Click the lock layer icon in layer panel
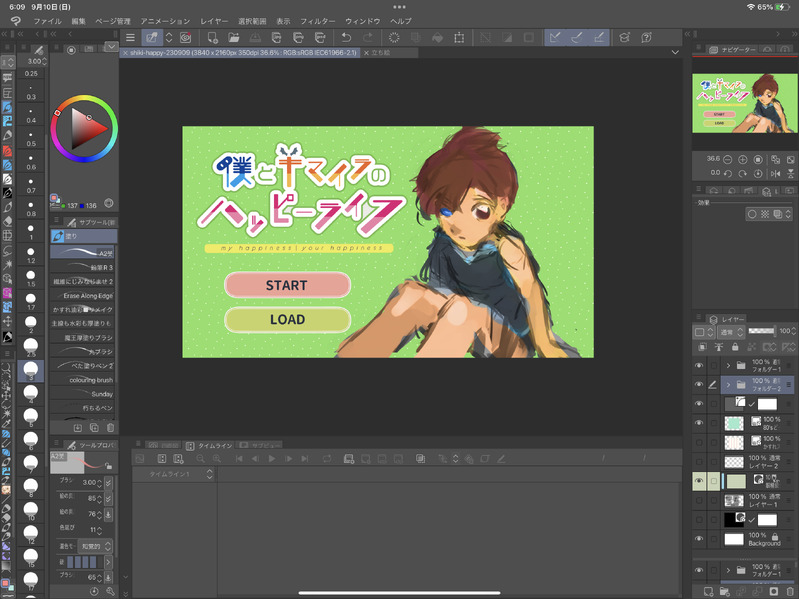Viewport: 799px width, 599px height. click(x=735, y=347)
